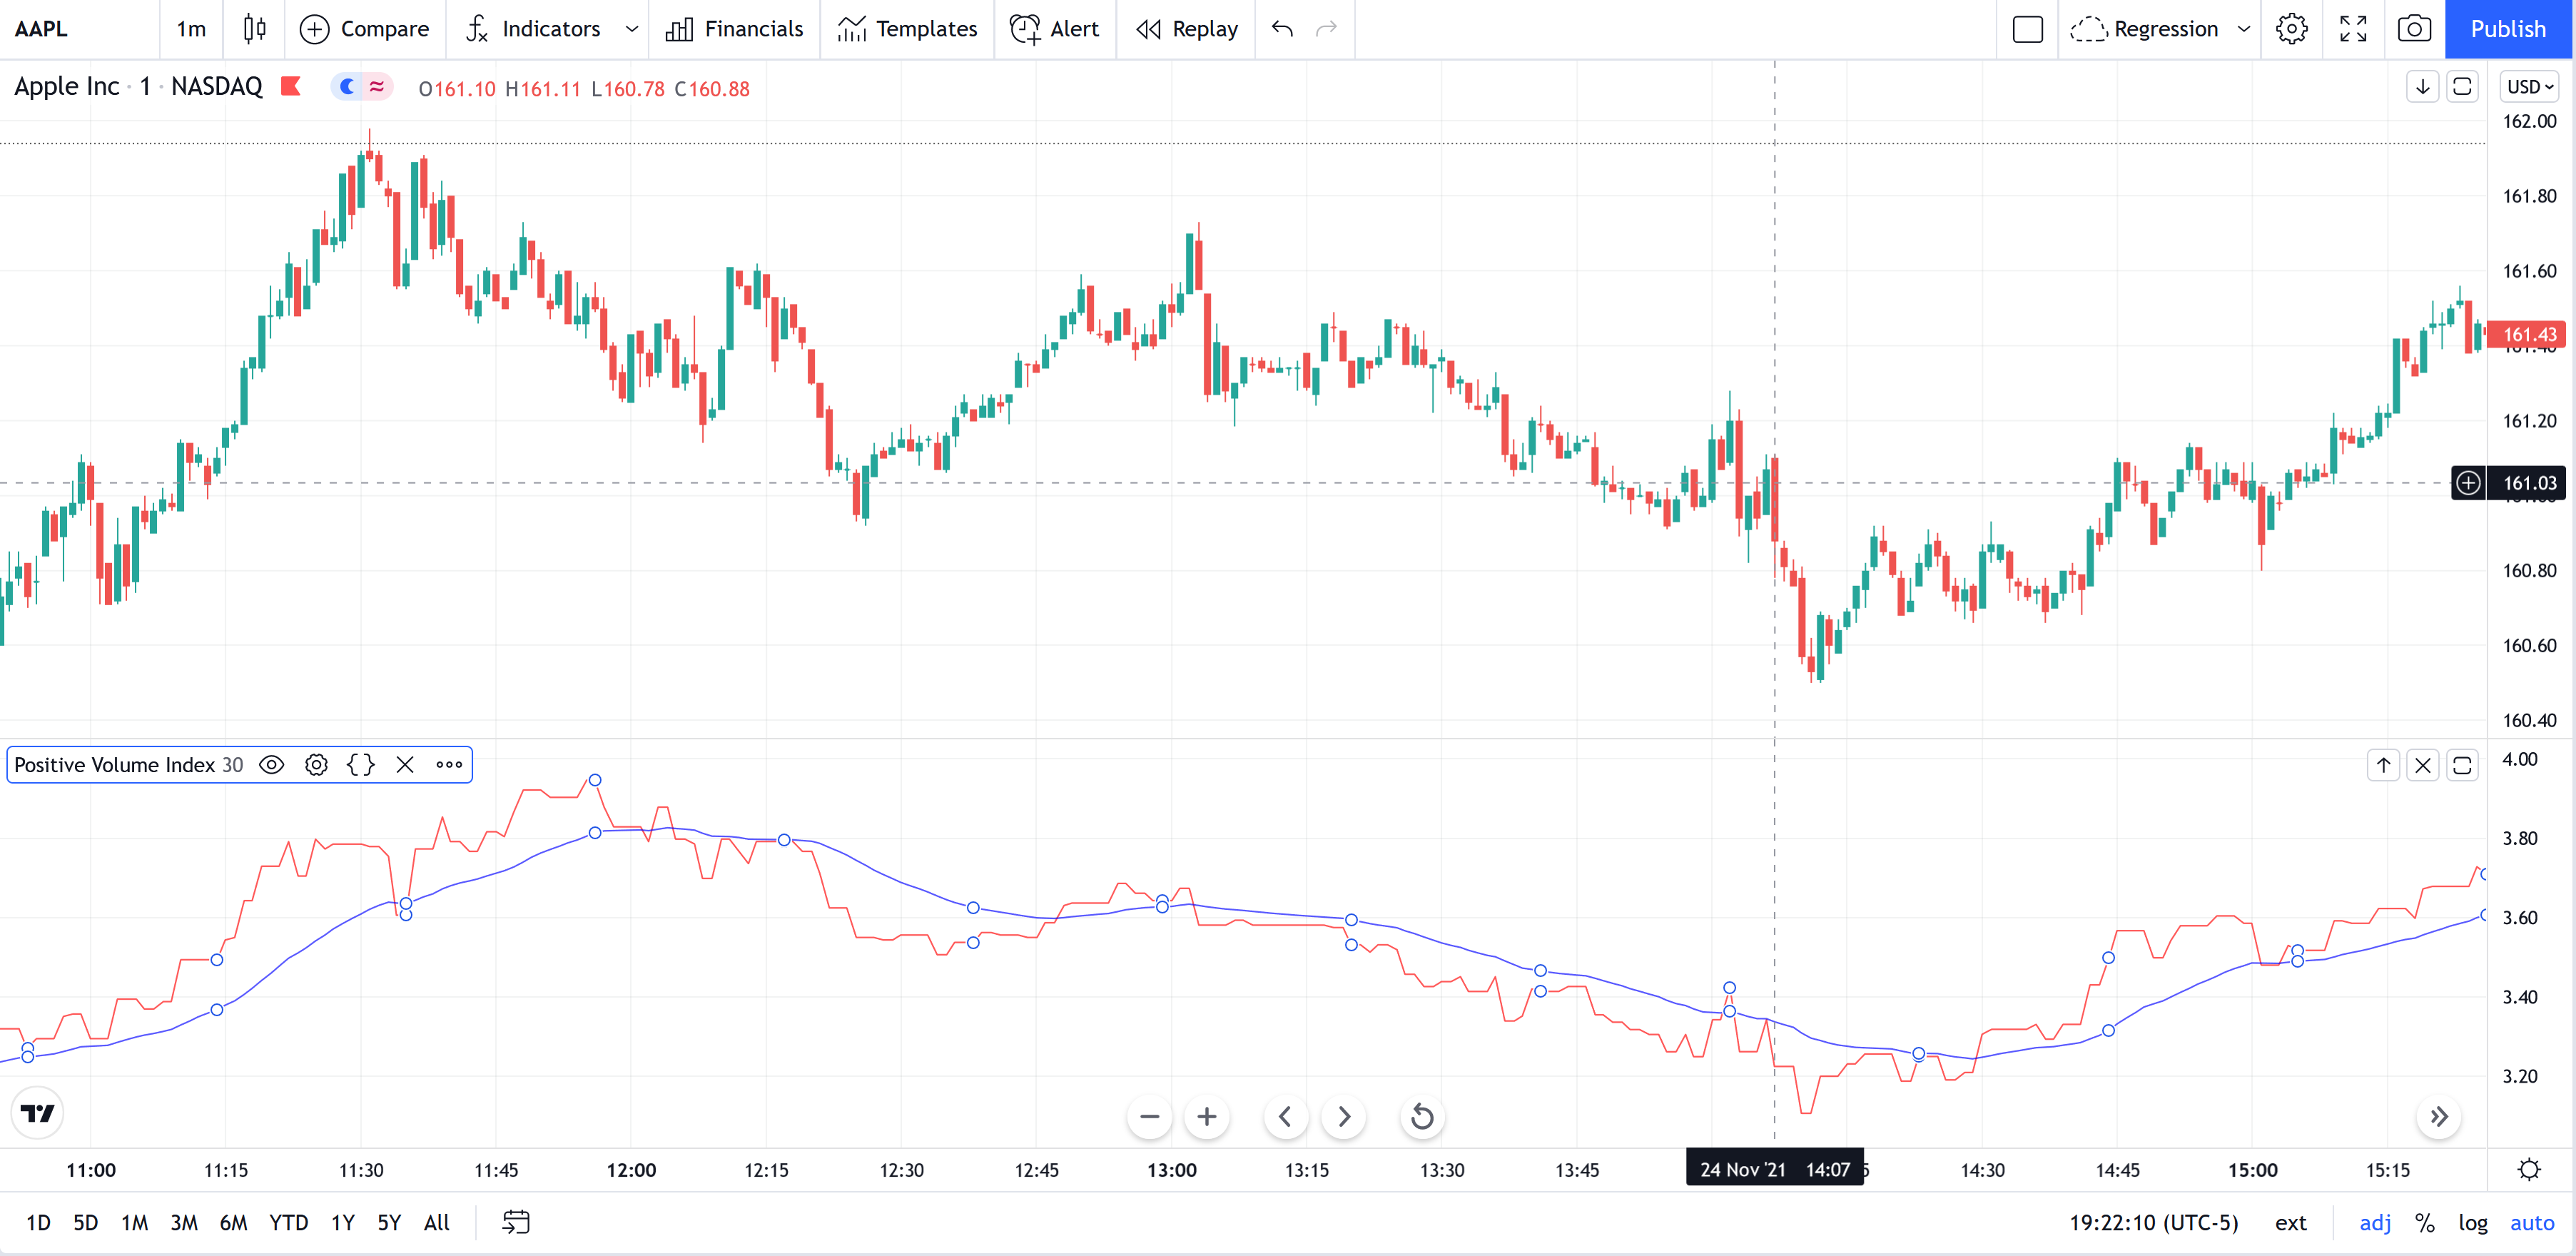Toggle adj dividend adjustment

2375,1222
